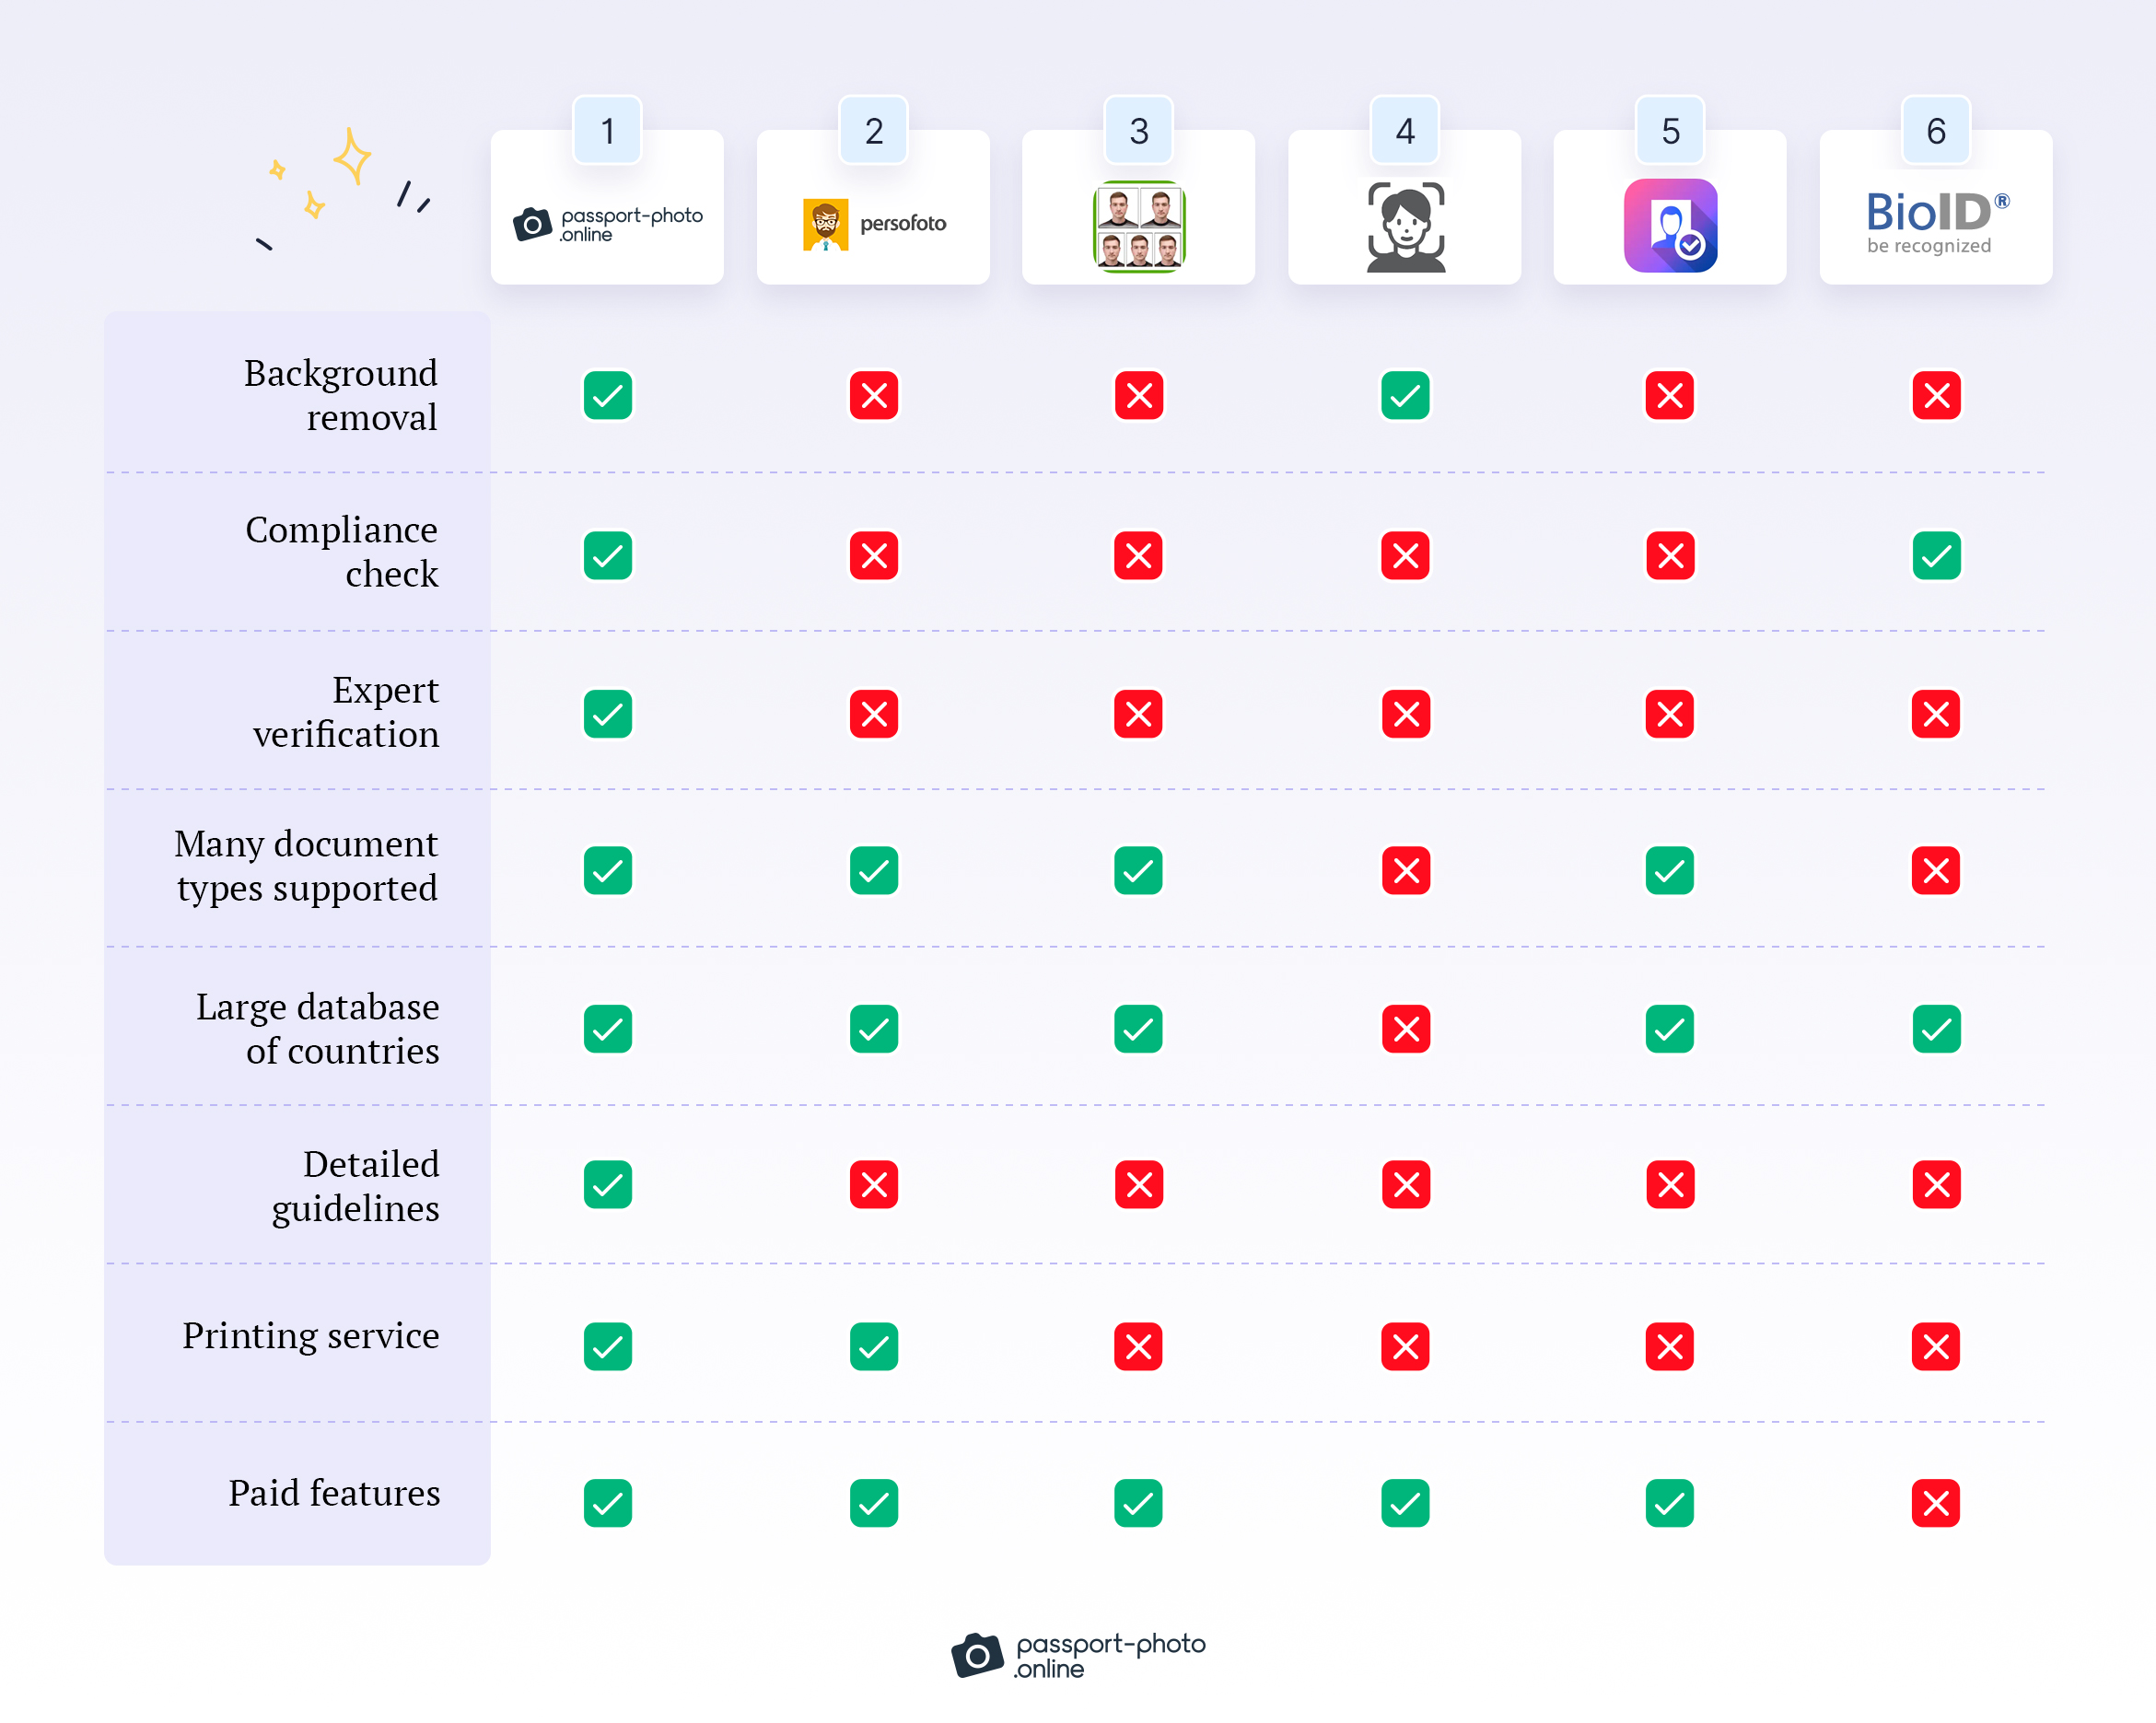Click the green checkmark for large database column 6
Screen dimensions: 2156x1723
[x=1936, y=1027]
